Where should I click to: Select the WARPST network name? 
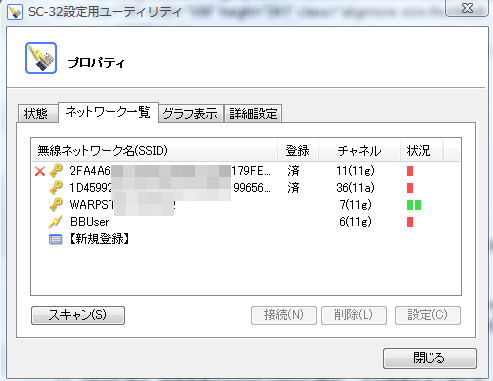123,205
